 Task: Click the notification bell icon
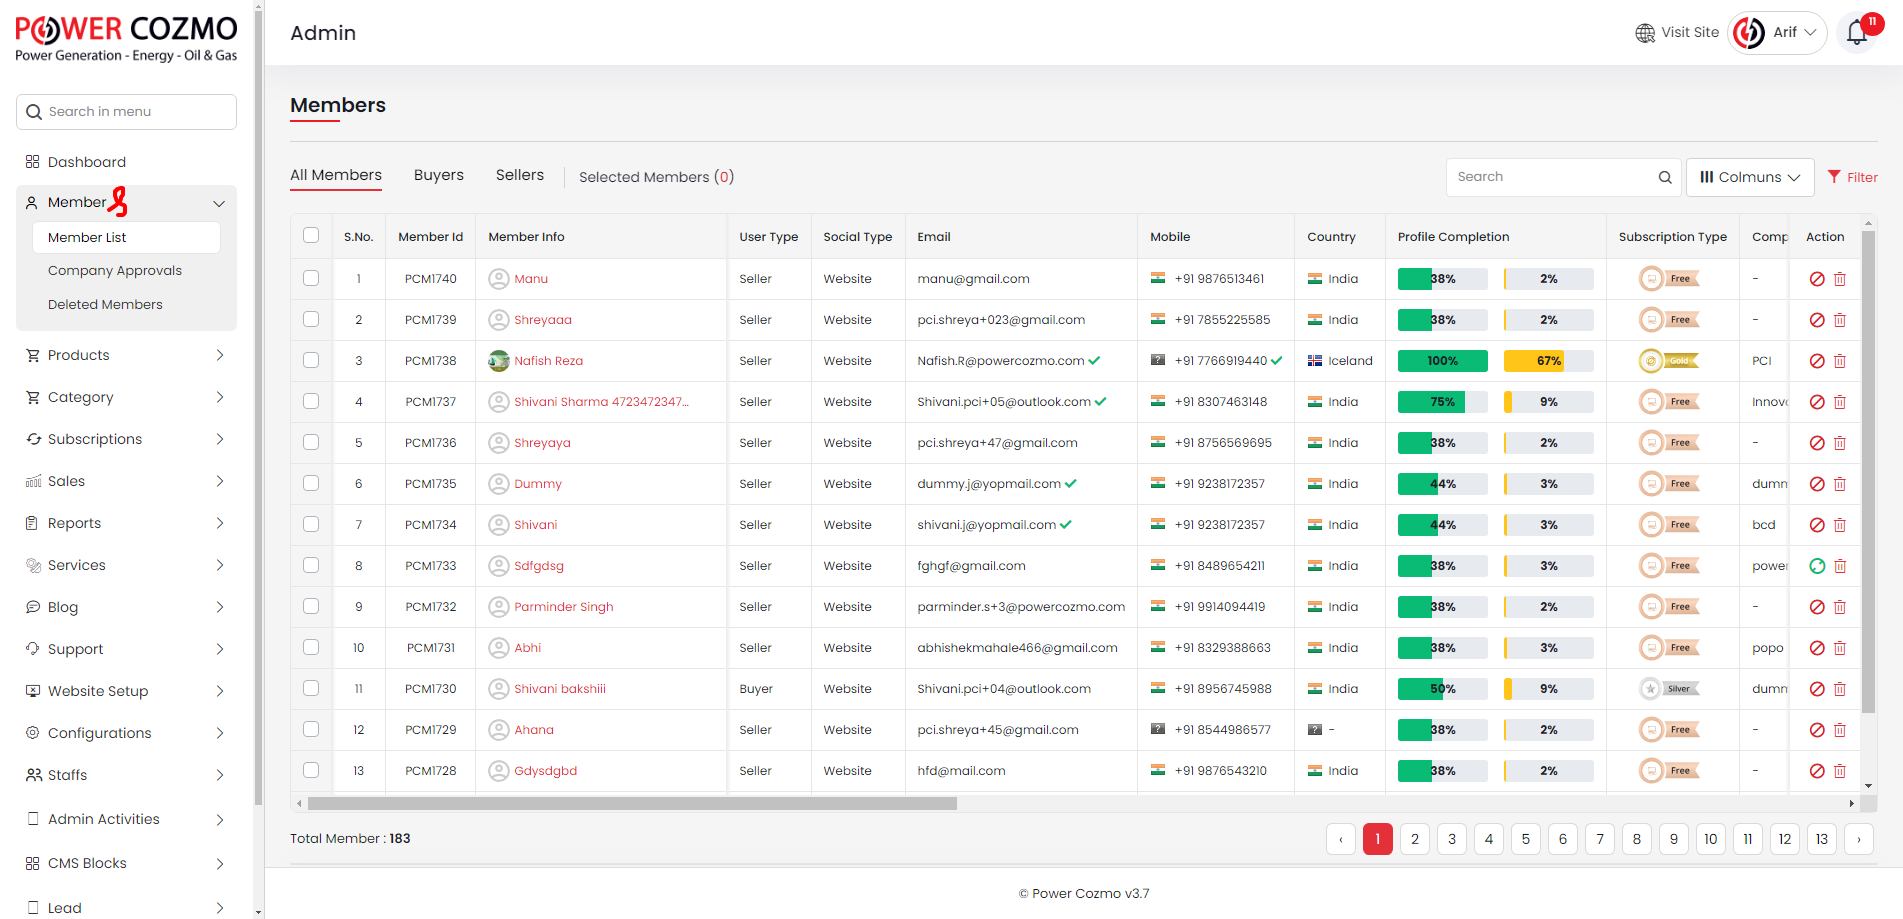tap(1856, 33)
